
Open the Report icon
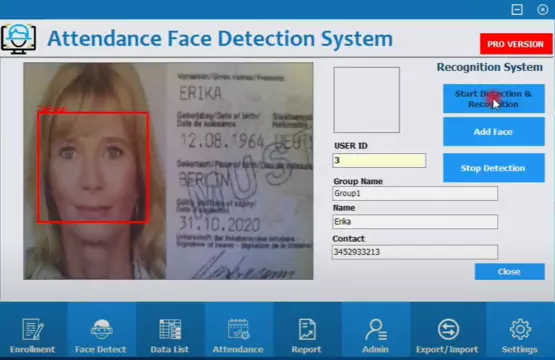pyautogui.click(x=307, y=329)
